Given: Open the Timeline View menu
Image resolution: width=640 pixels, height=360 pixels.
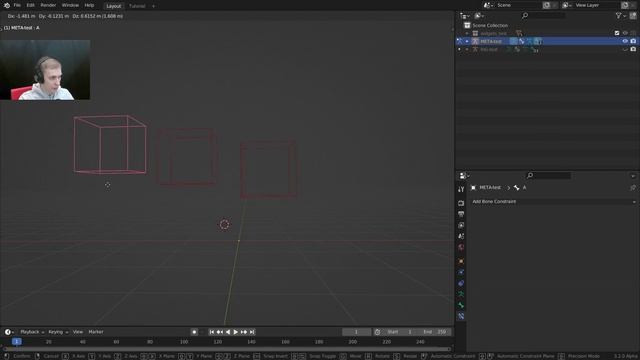Looking at the screenshot, I should click(78, 332).
